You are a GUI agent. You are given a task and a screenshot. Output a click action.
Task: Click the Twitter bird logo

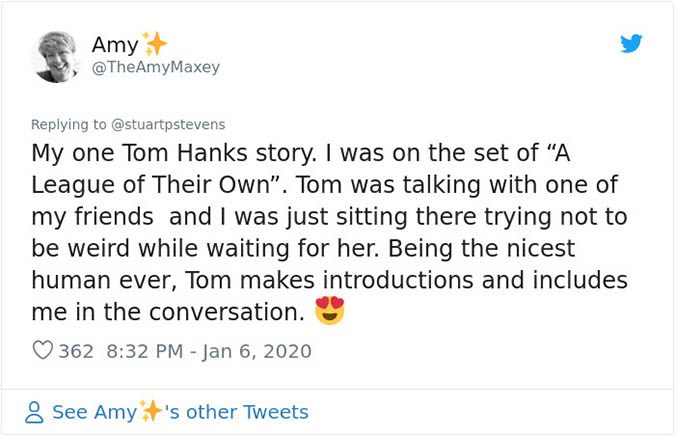[630, 44]
